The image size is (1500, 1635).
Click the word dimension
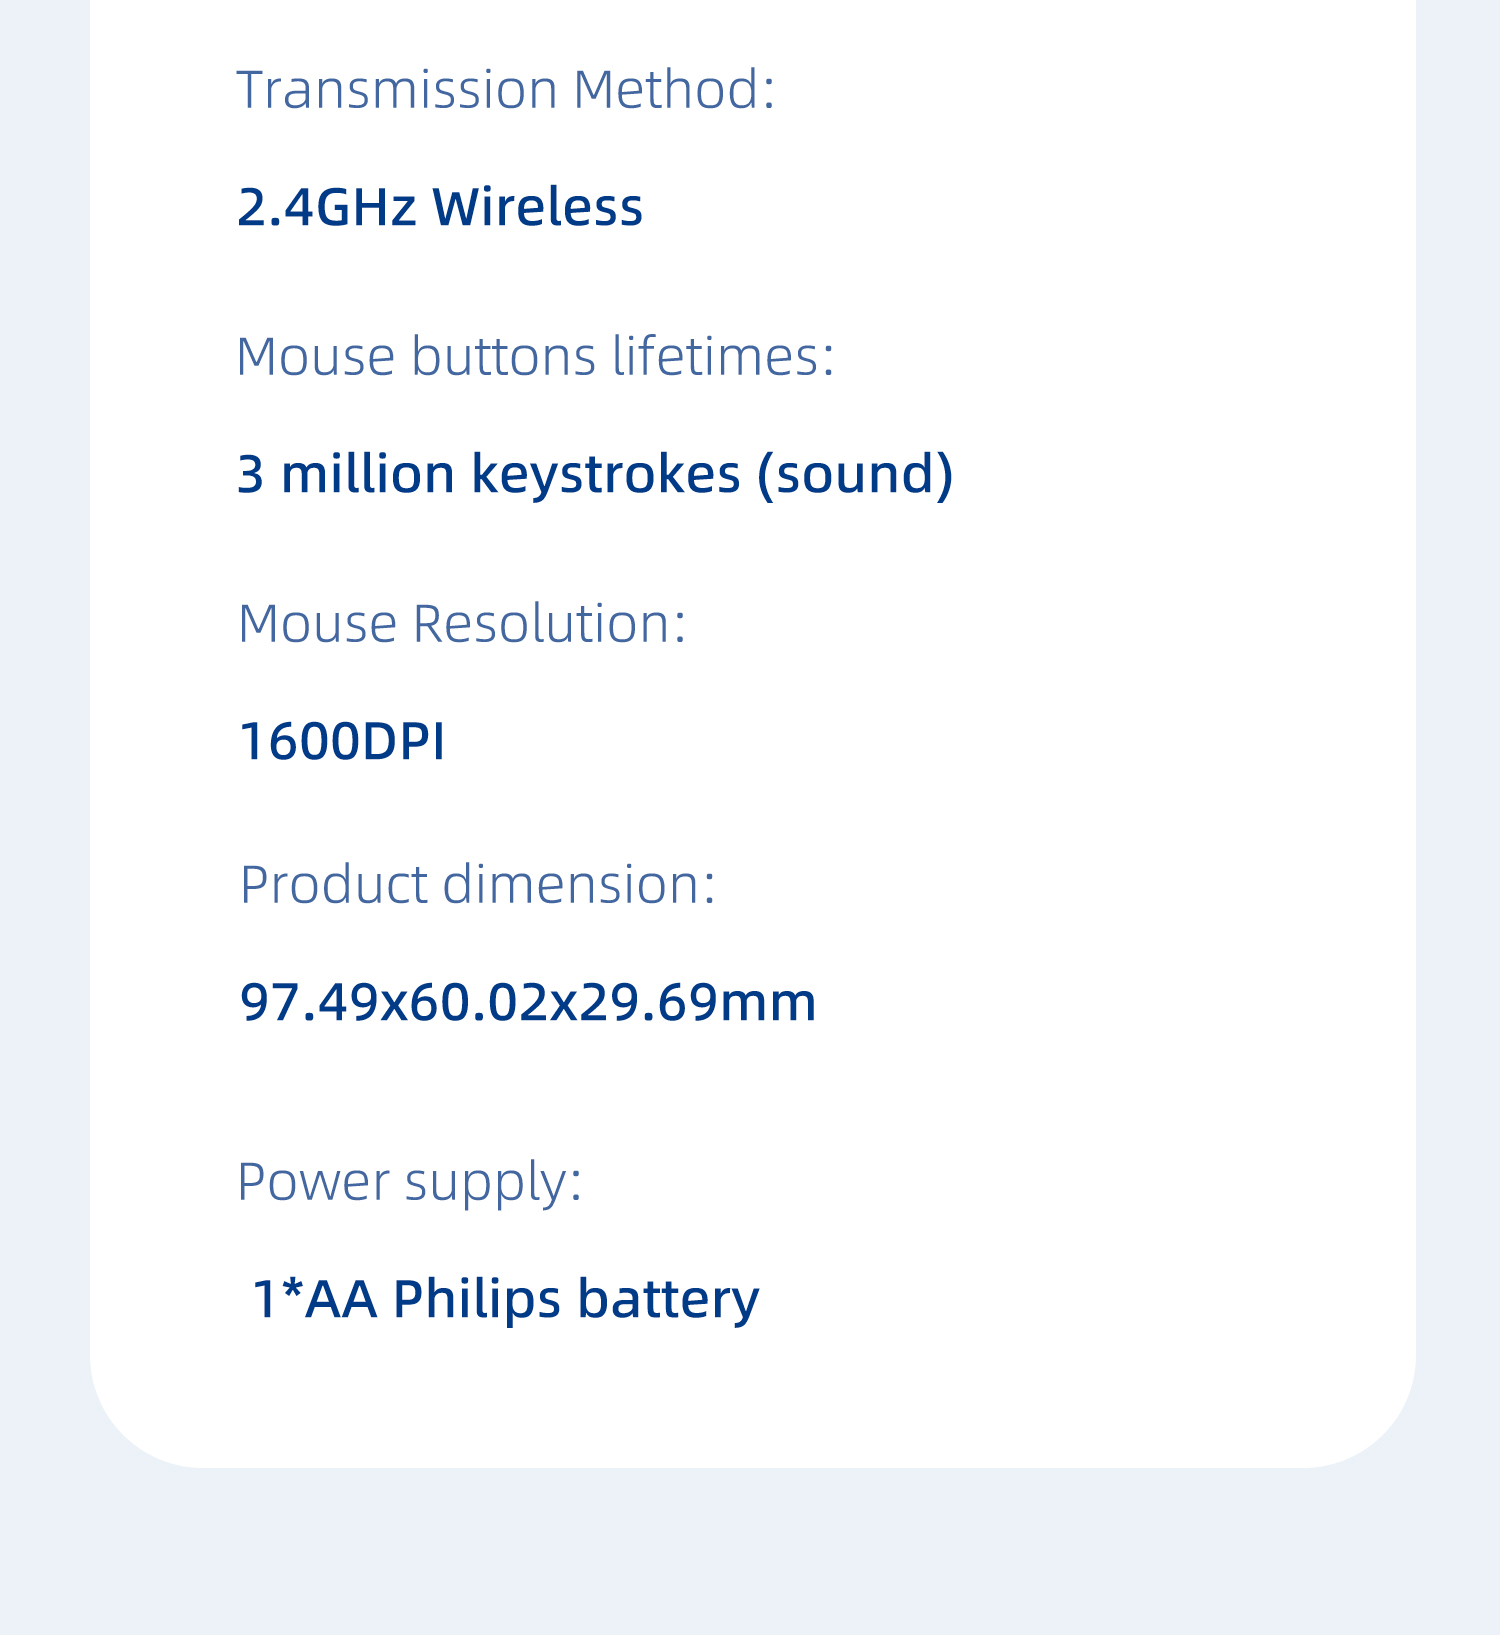pyautogui.click(x=579, y=885)
